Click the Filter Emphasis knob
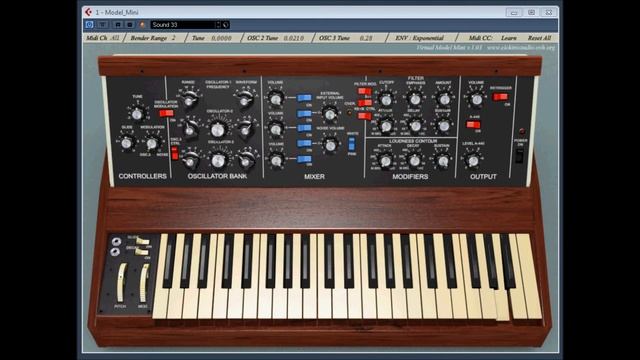640x360 pixels. [x=415, y=99]
